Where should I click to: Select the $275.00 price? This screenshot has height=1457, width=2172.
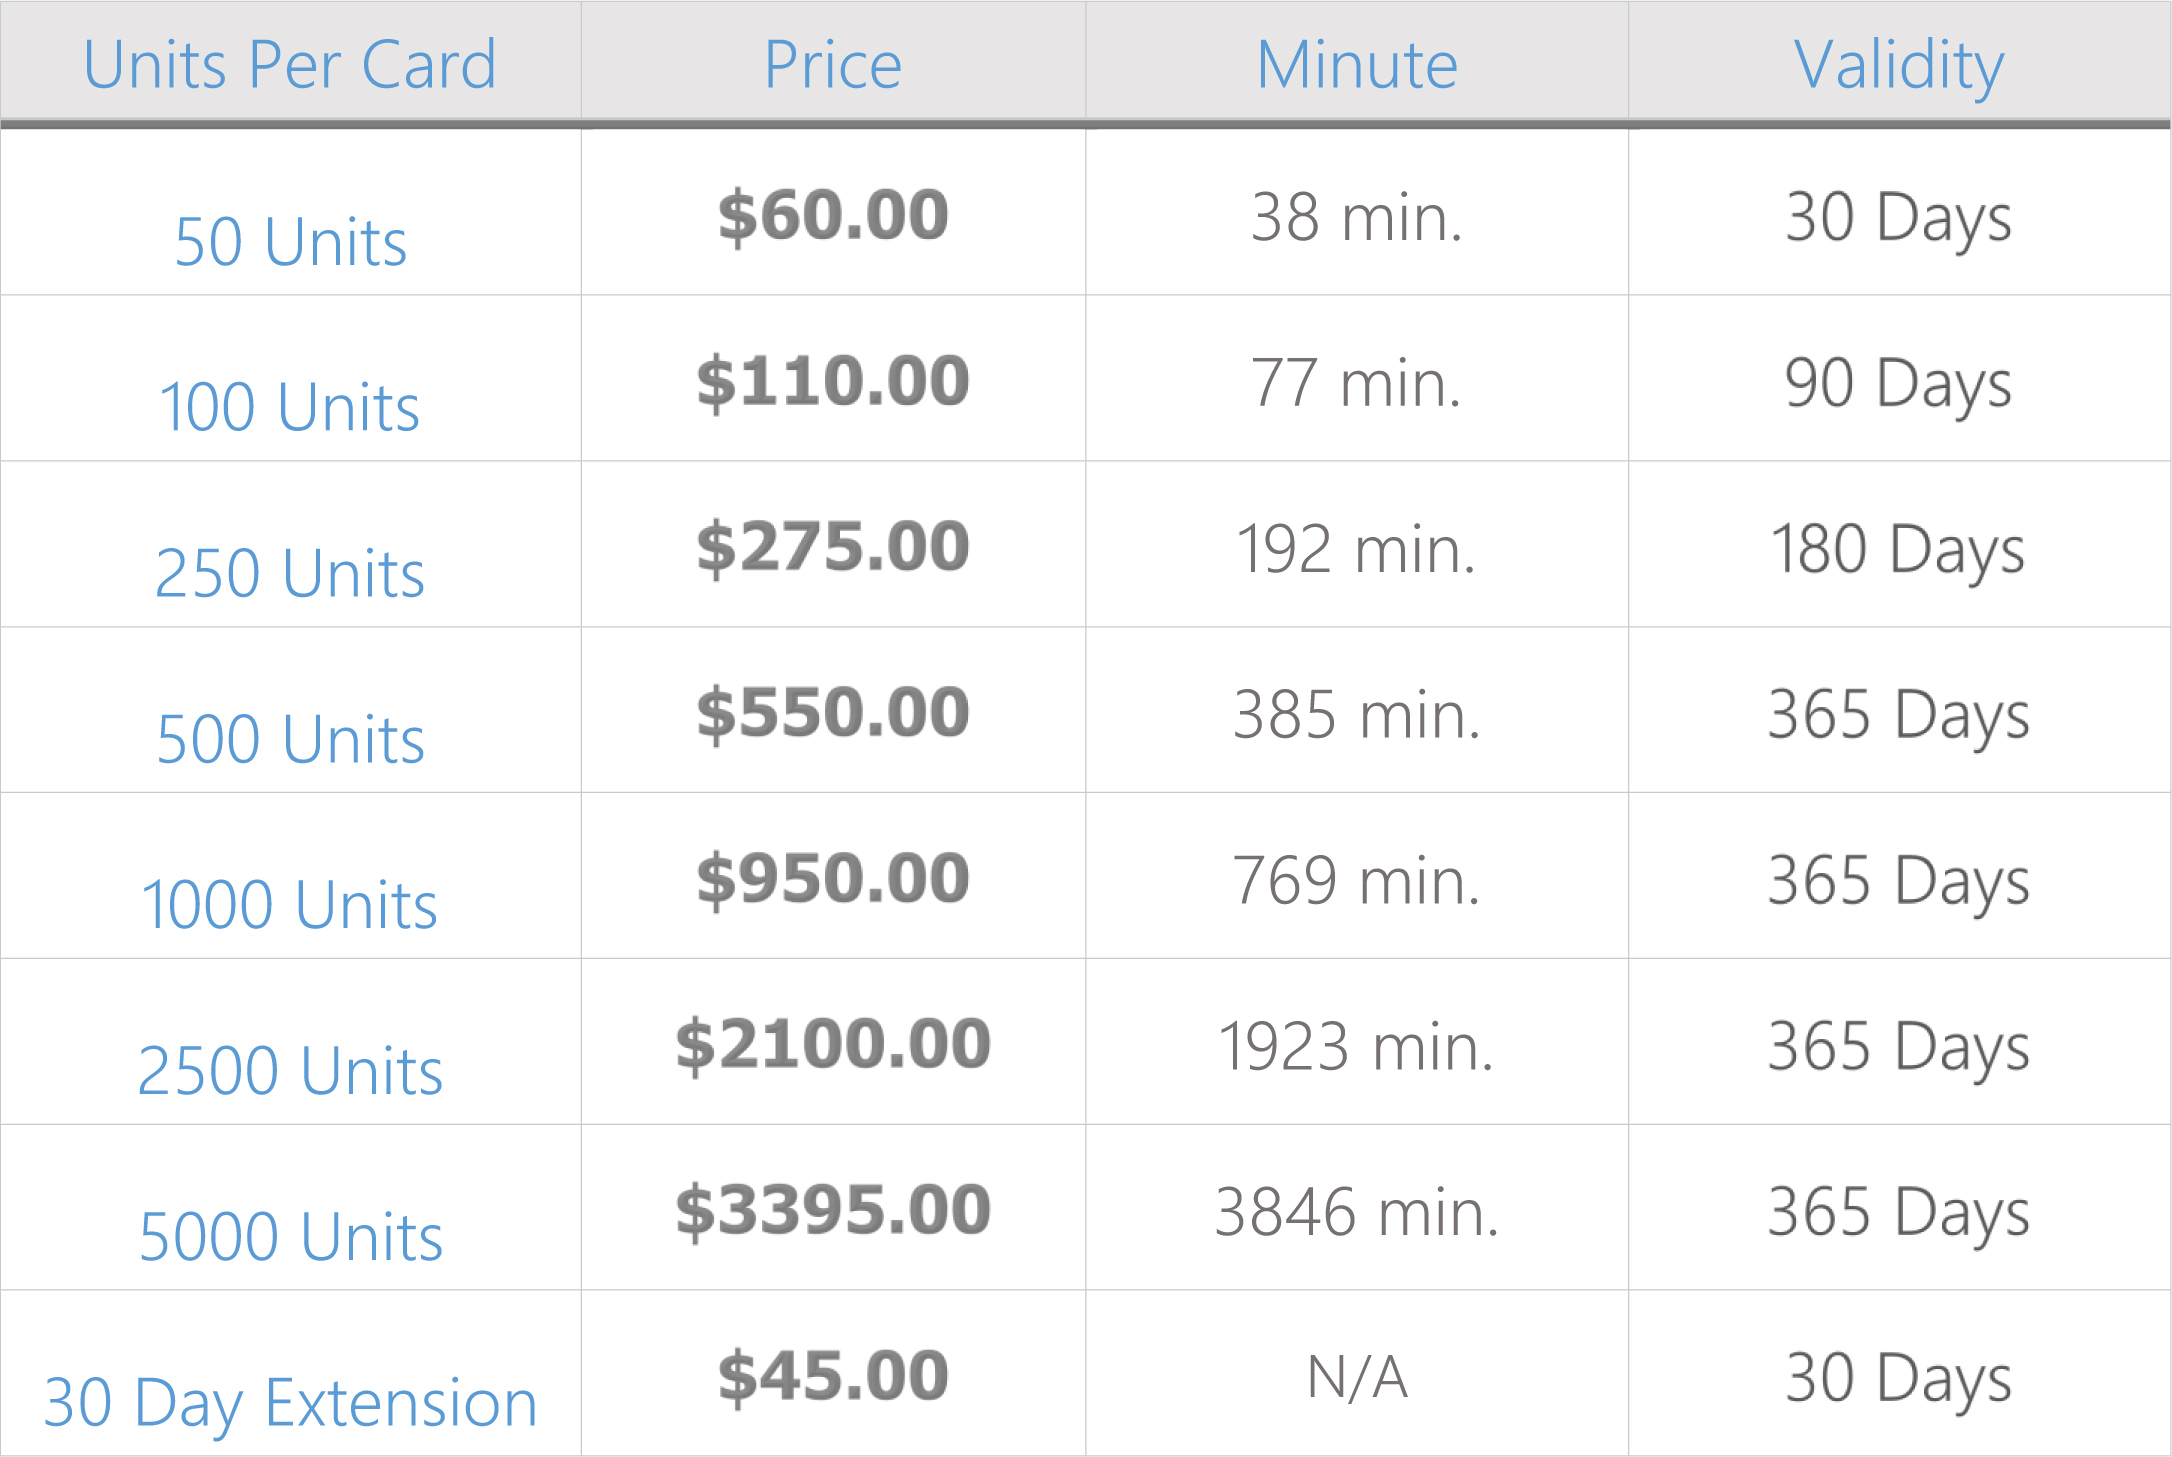833,548
